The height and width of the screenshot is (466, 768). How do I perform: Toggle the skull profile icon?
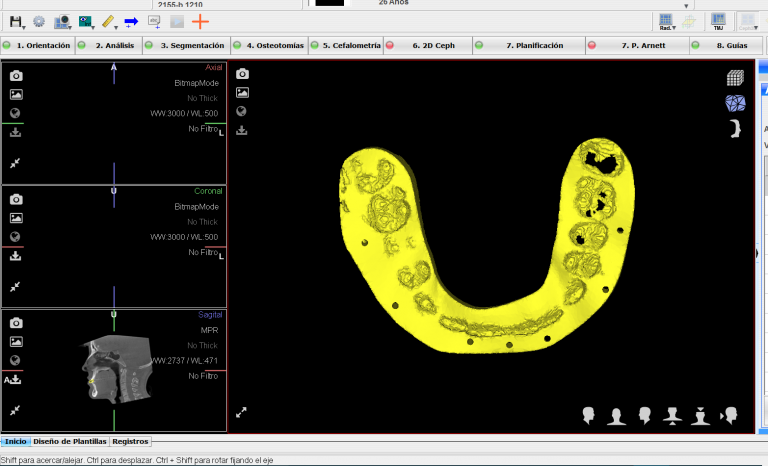pyautogui.click(x=735, y=128)
